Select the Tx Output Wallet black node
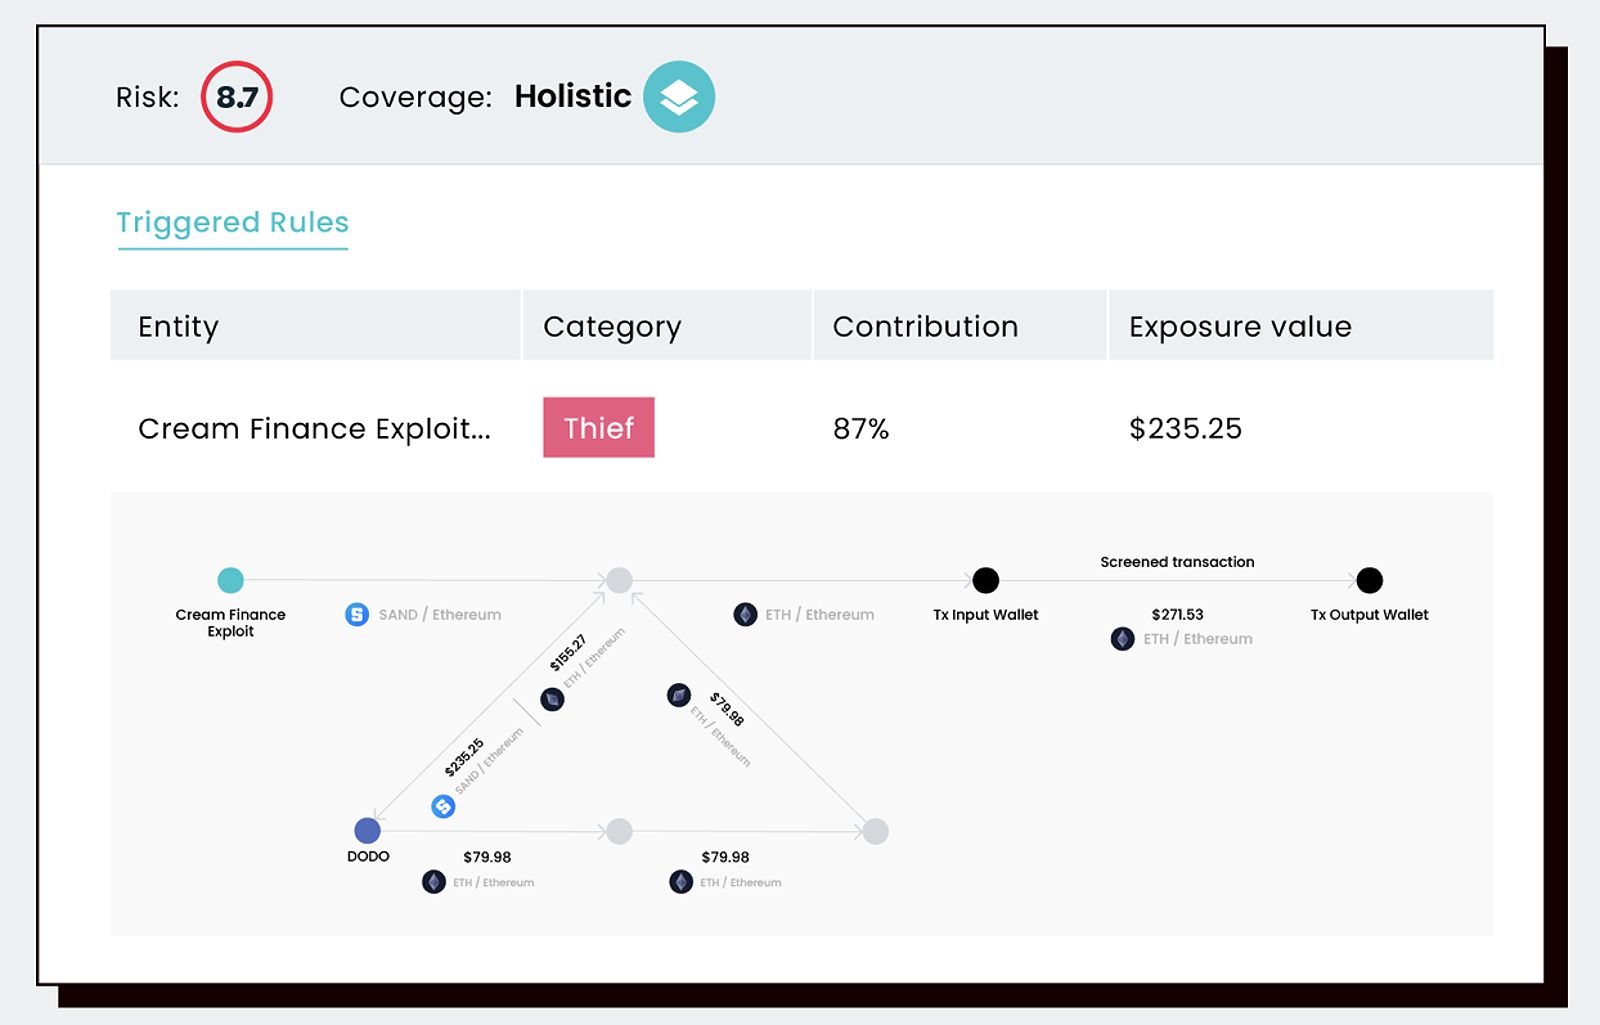1600x1025 pixels. 1370,580
